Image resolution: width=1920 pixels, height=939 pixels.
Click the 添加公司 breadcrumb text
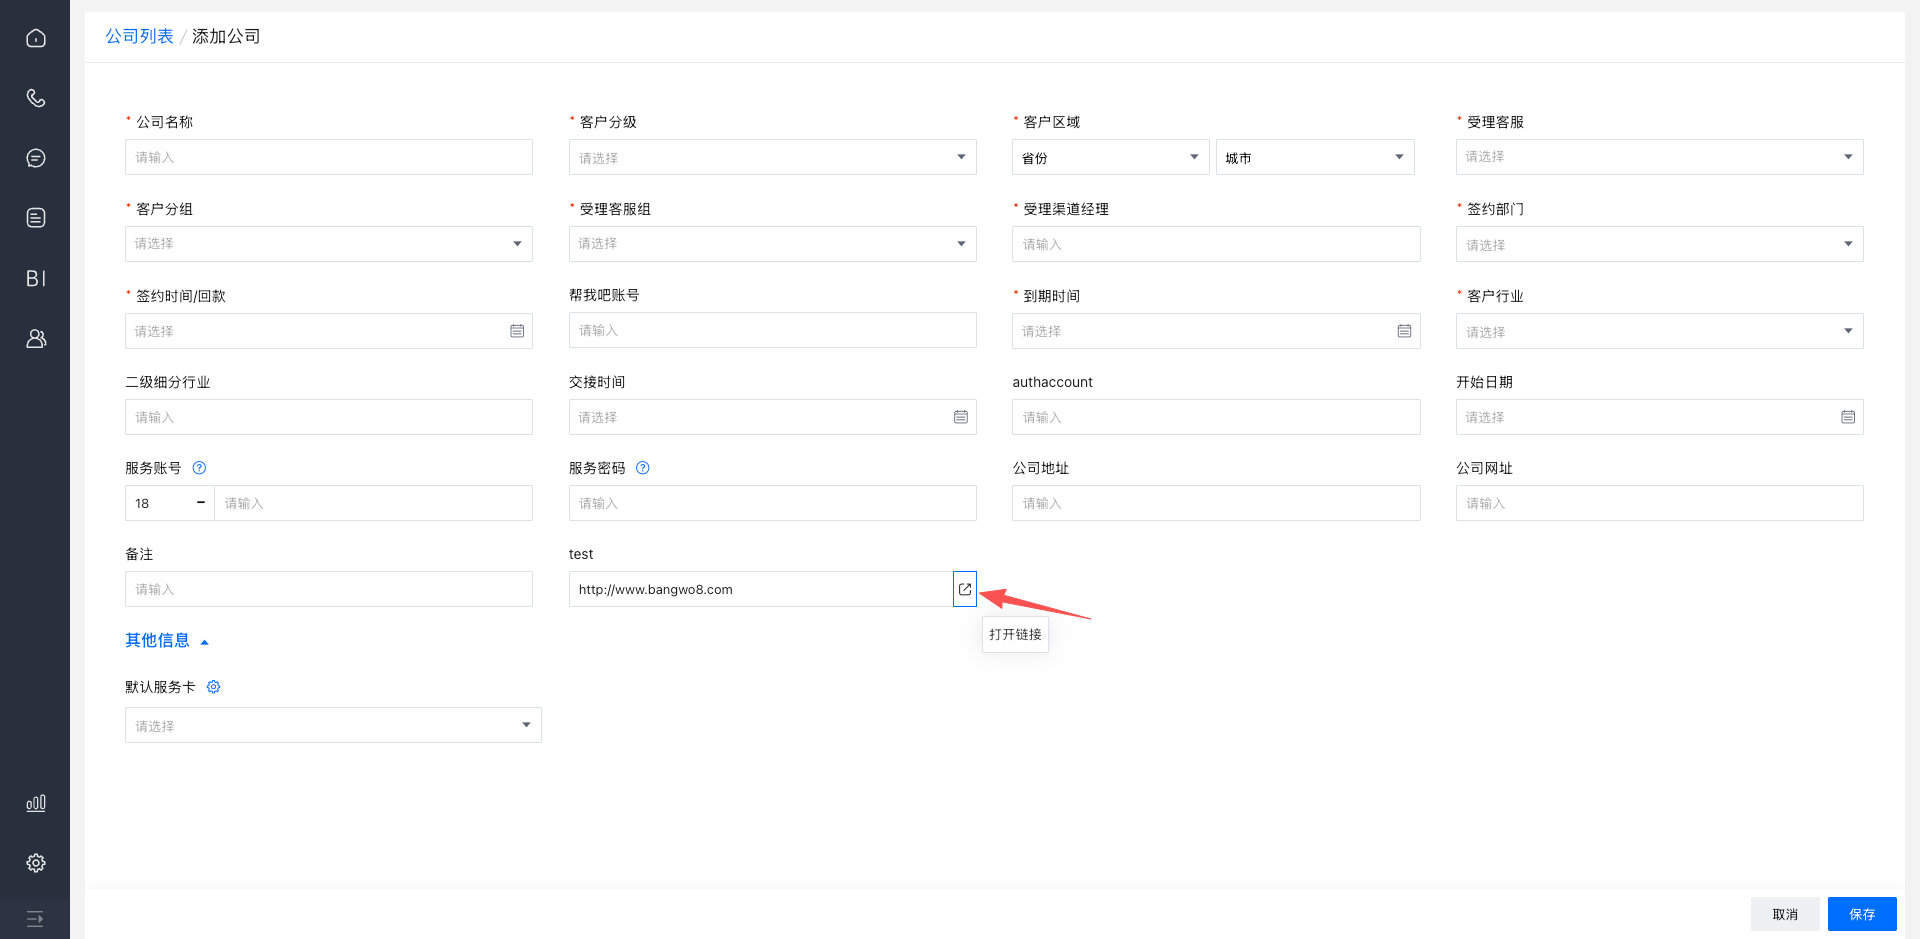226,36
